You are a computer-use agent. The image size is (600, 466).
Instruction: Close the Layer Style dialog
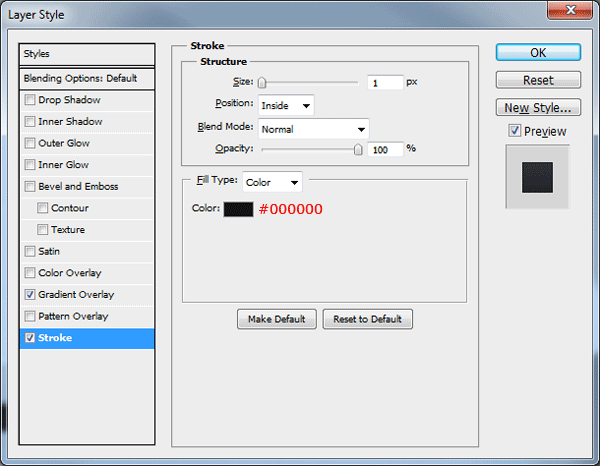[570, 10]
